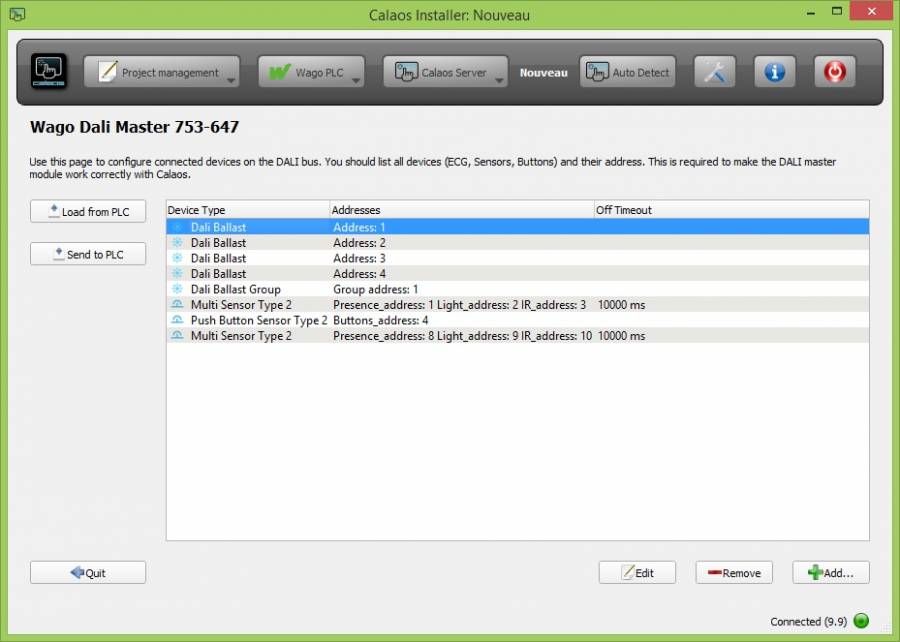Viewport: 900px width, 642px height.
Task: Click the Auto Detect toolbar button
Action: tap(627, 72)
